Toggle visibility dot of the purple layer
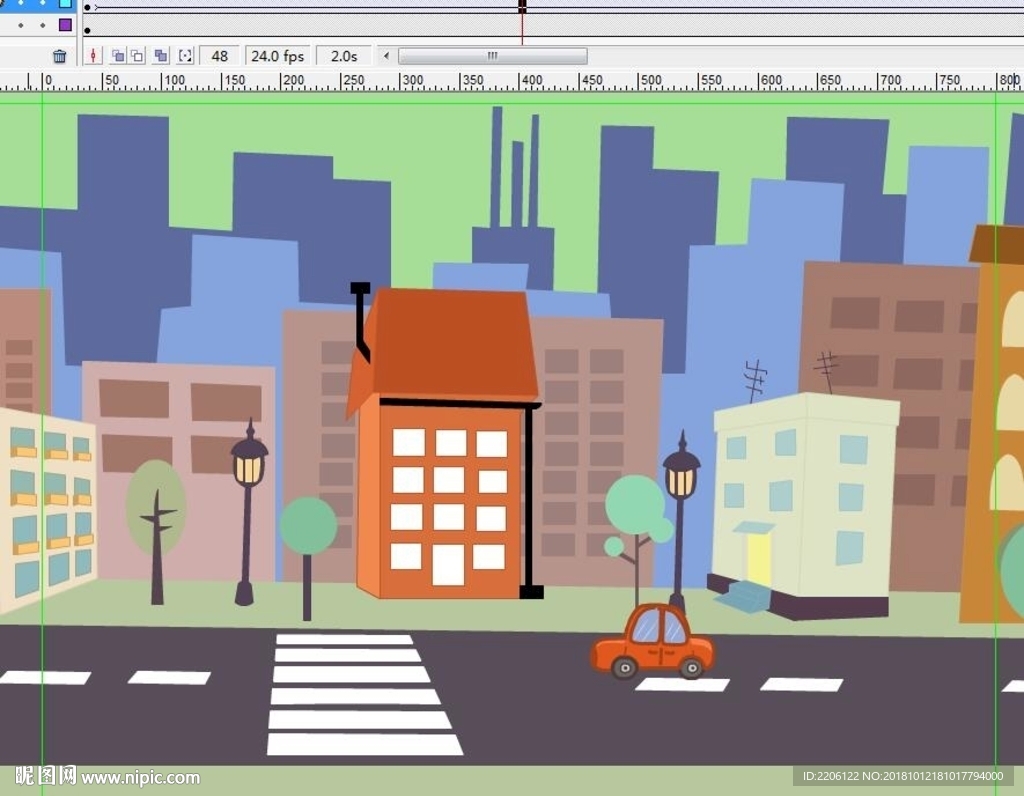 click(x=21, y=25)
